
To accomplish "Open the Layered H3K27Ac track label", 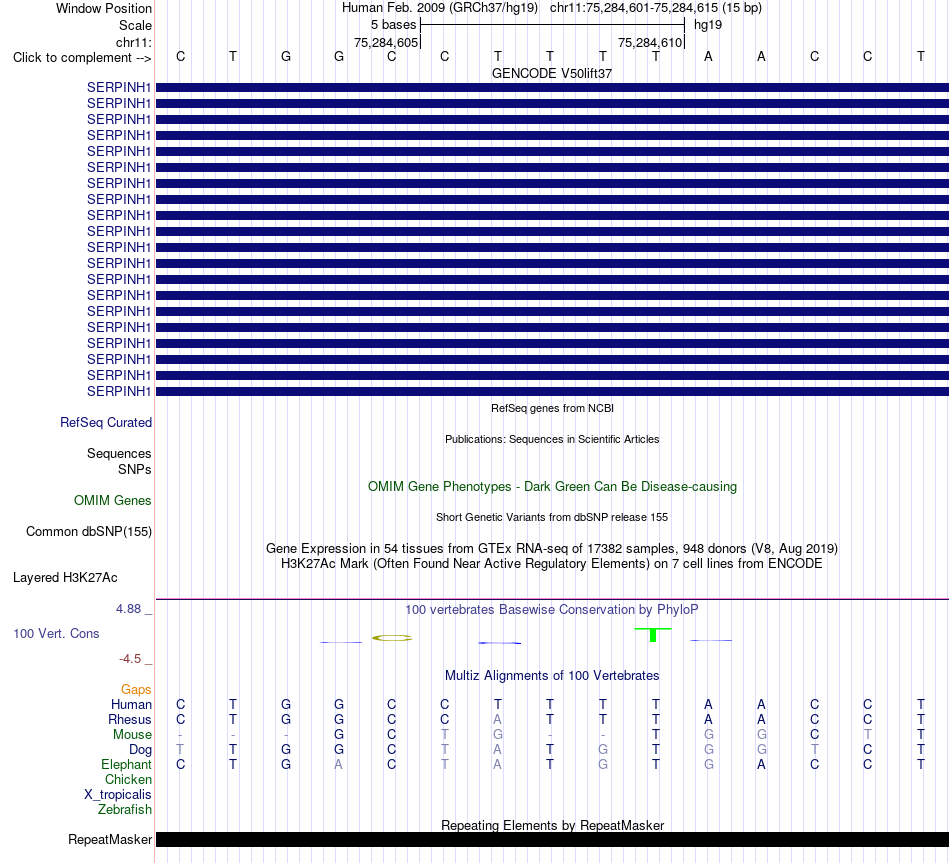I will [x=65, y=578].
